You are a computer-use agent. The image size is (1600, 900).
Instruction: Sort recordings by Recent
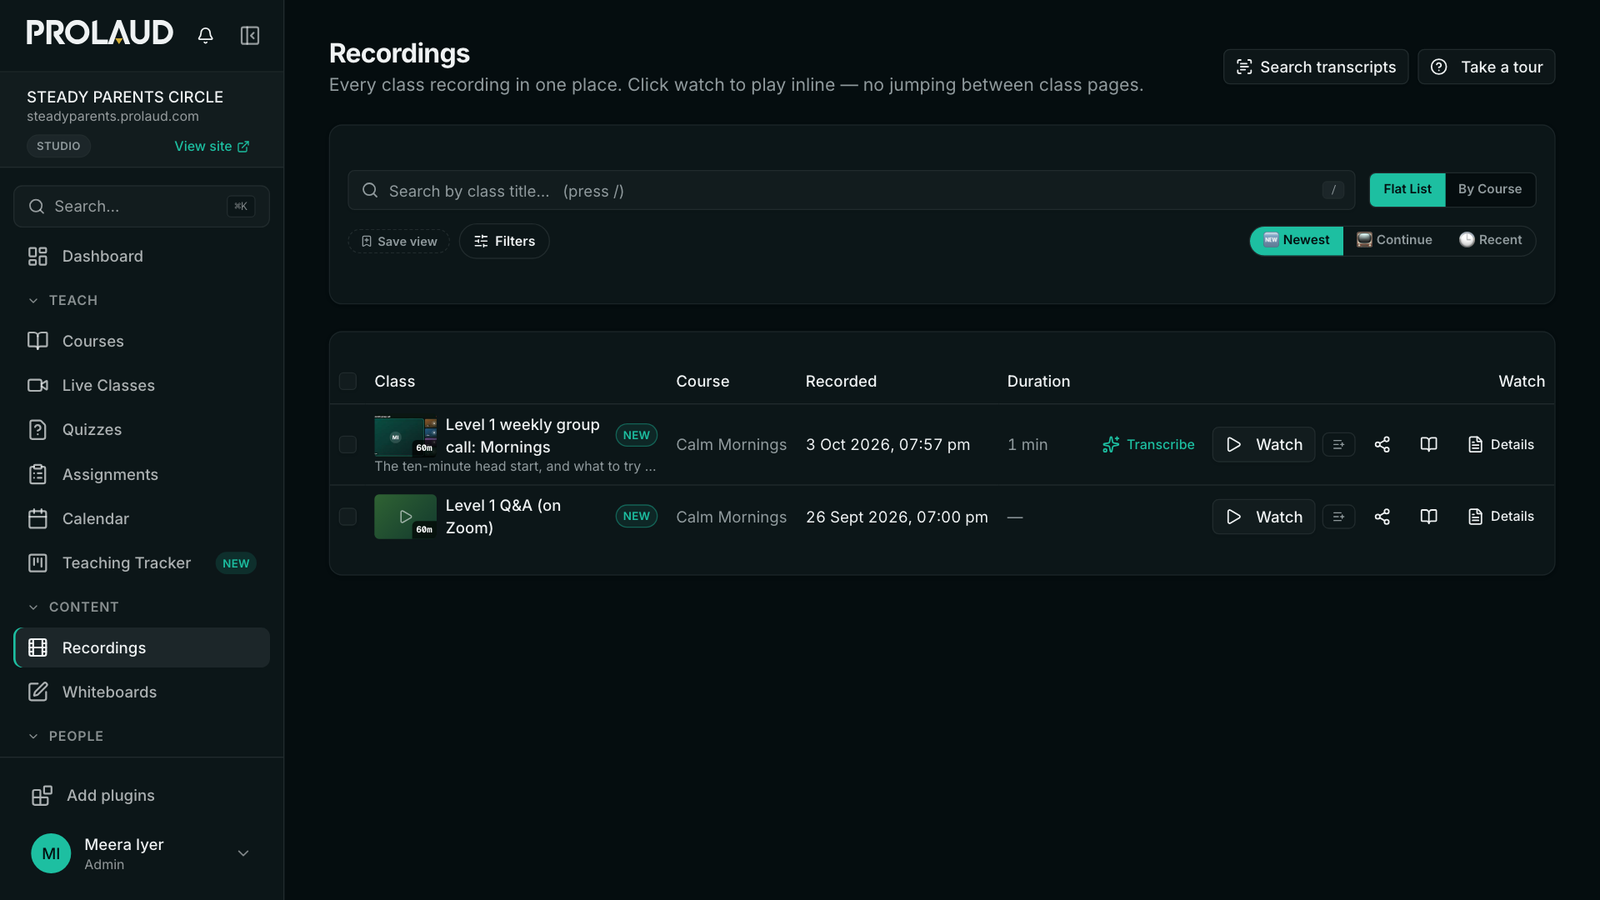tap(1490, 240)
